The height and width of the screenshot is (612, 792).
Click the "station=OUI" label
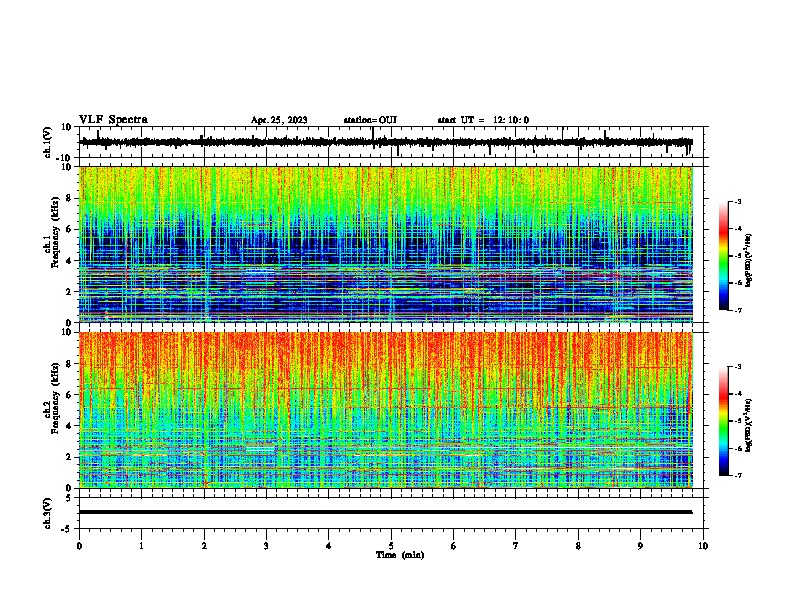click(x=370, y=120)
